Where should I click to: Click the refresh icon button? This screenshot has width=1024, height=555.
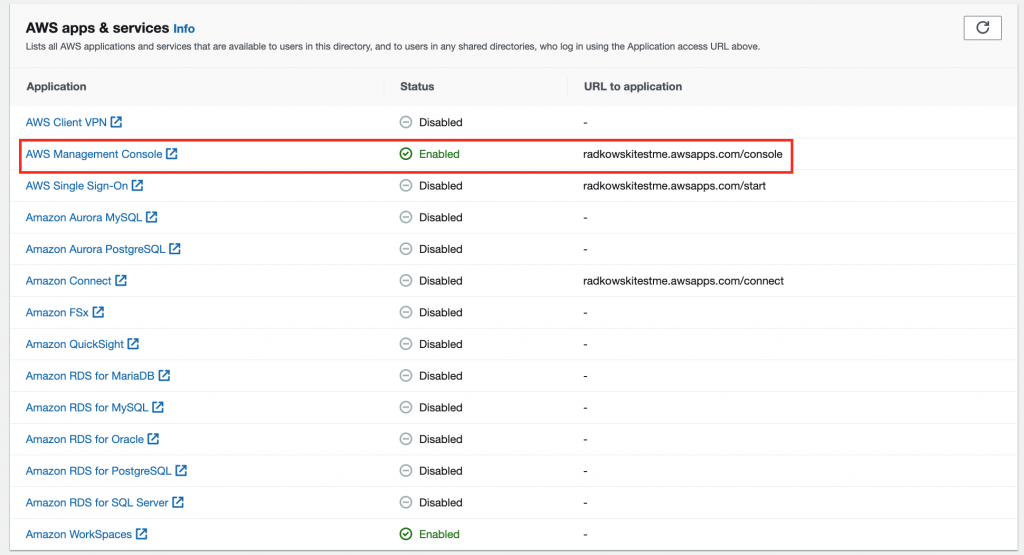(982, 27)
